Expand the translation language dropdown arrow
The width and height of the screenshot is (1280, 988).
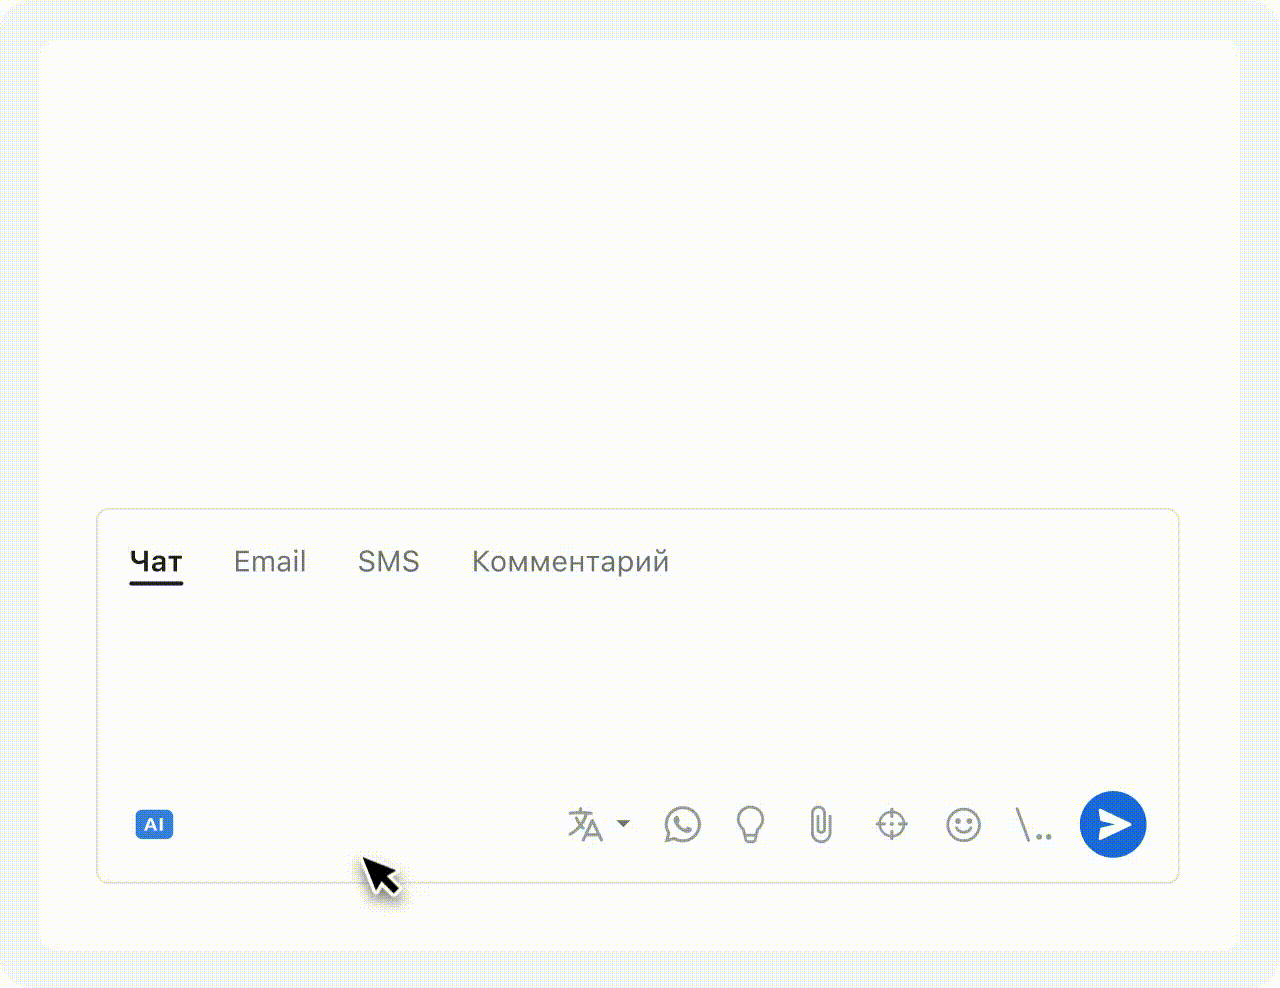[623, 824]
